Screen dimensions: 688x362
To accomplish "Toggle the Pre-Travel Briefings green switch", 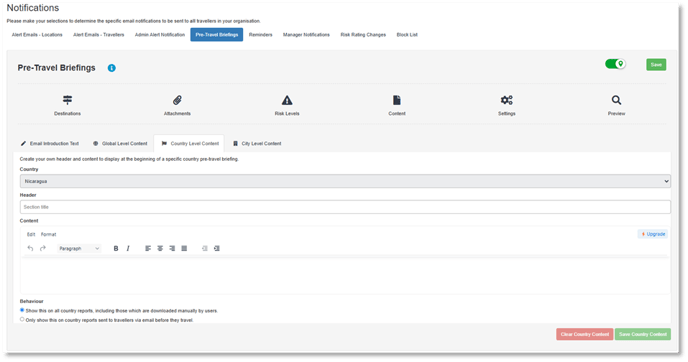I will [615, 64].
